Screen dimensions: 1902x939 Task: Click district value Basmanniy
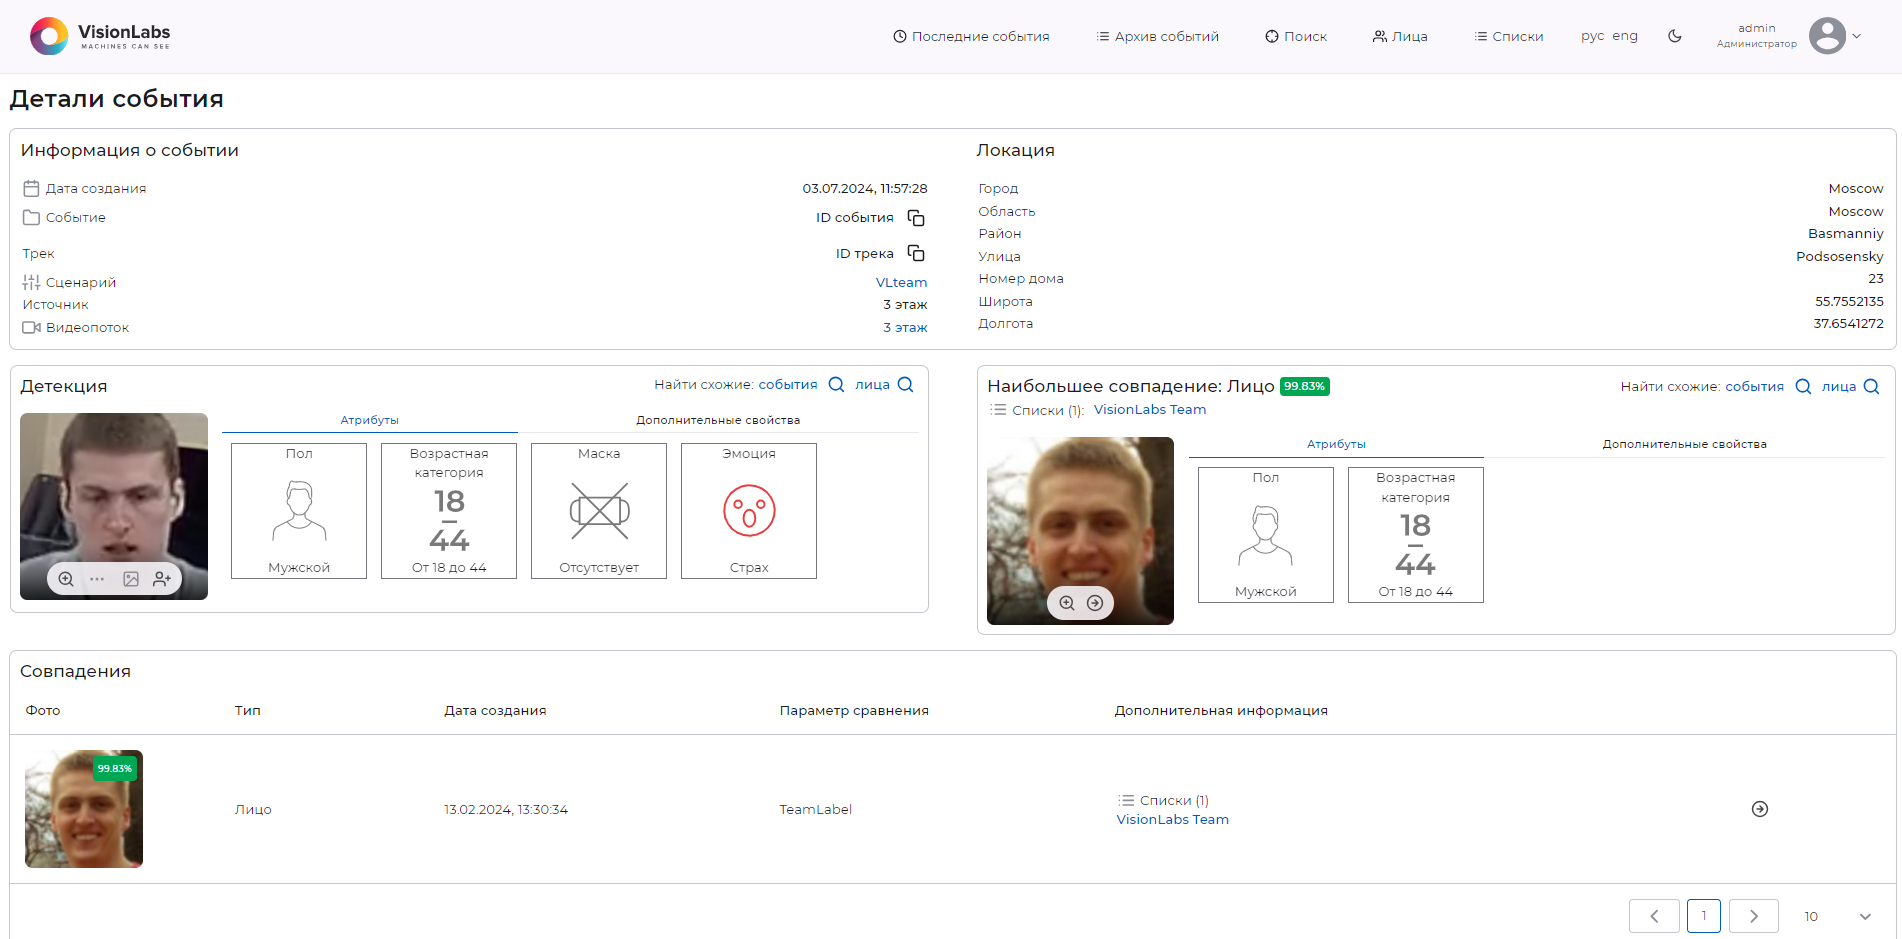click(1845, 234)
